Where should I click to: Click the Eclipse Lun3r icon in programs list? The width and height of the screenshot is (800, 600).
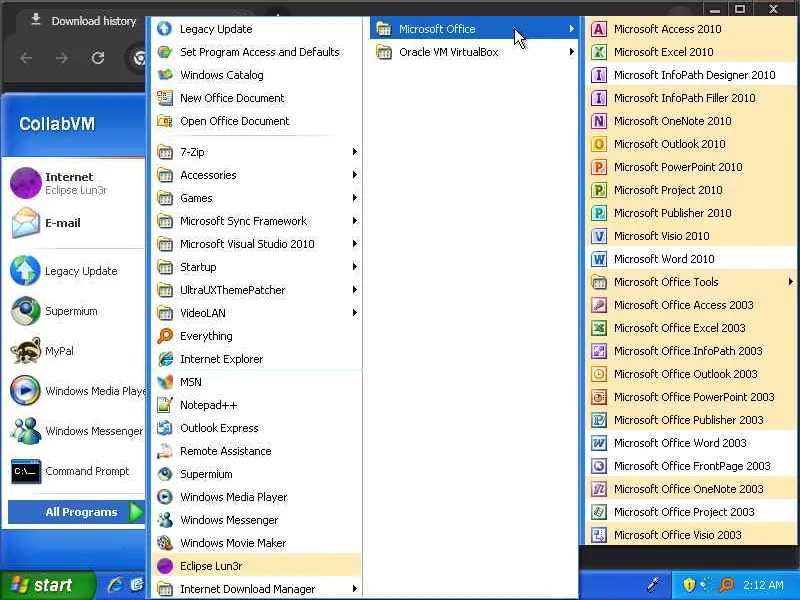(165, 566)
